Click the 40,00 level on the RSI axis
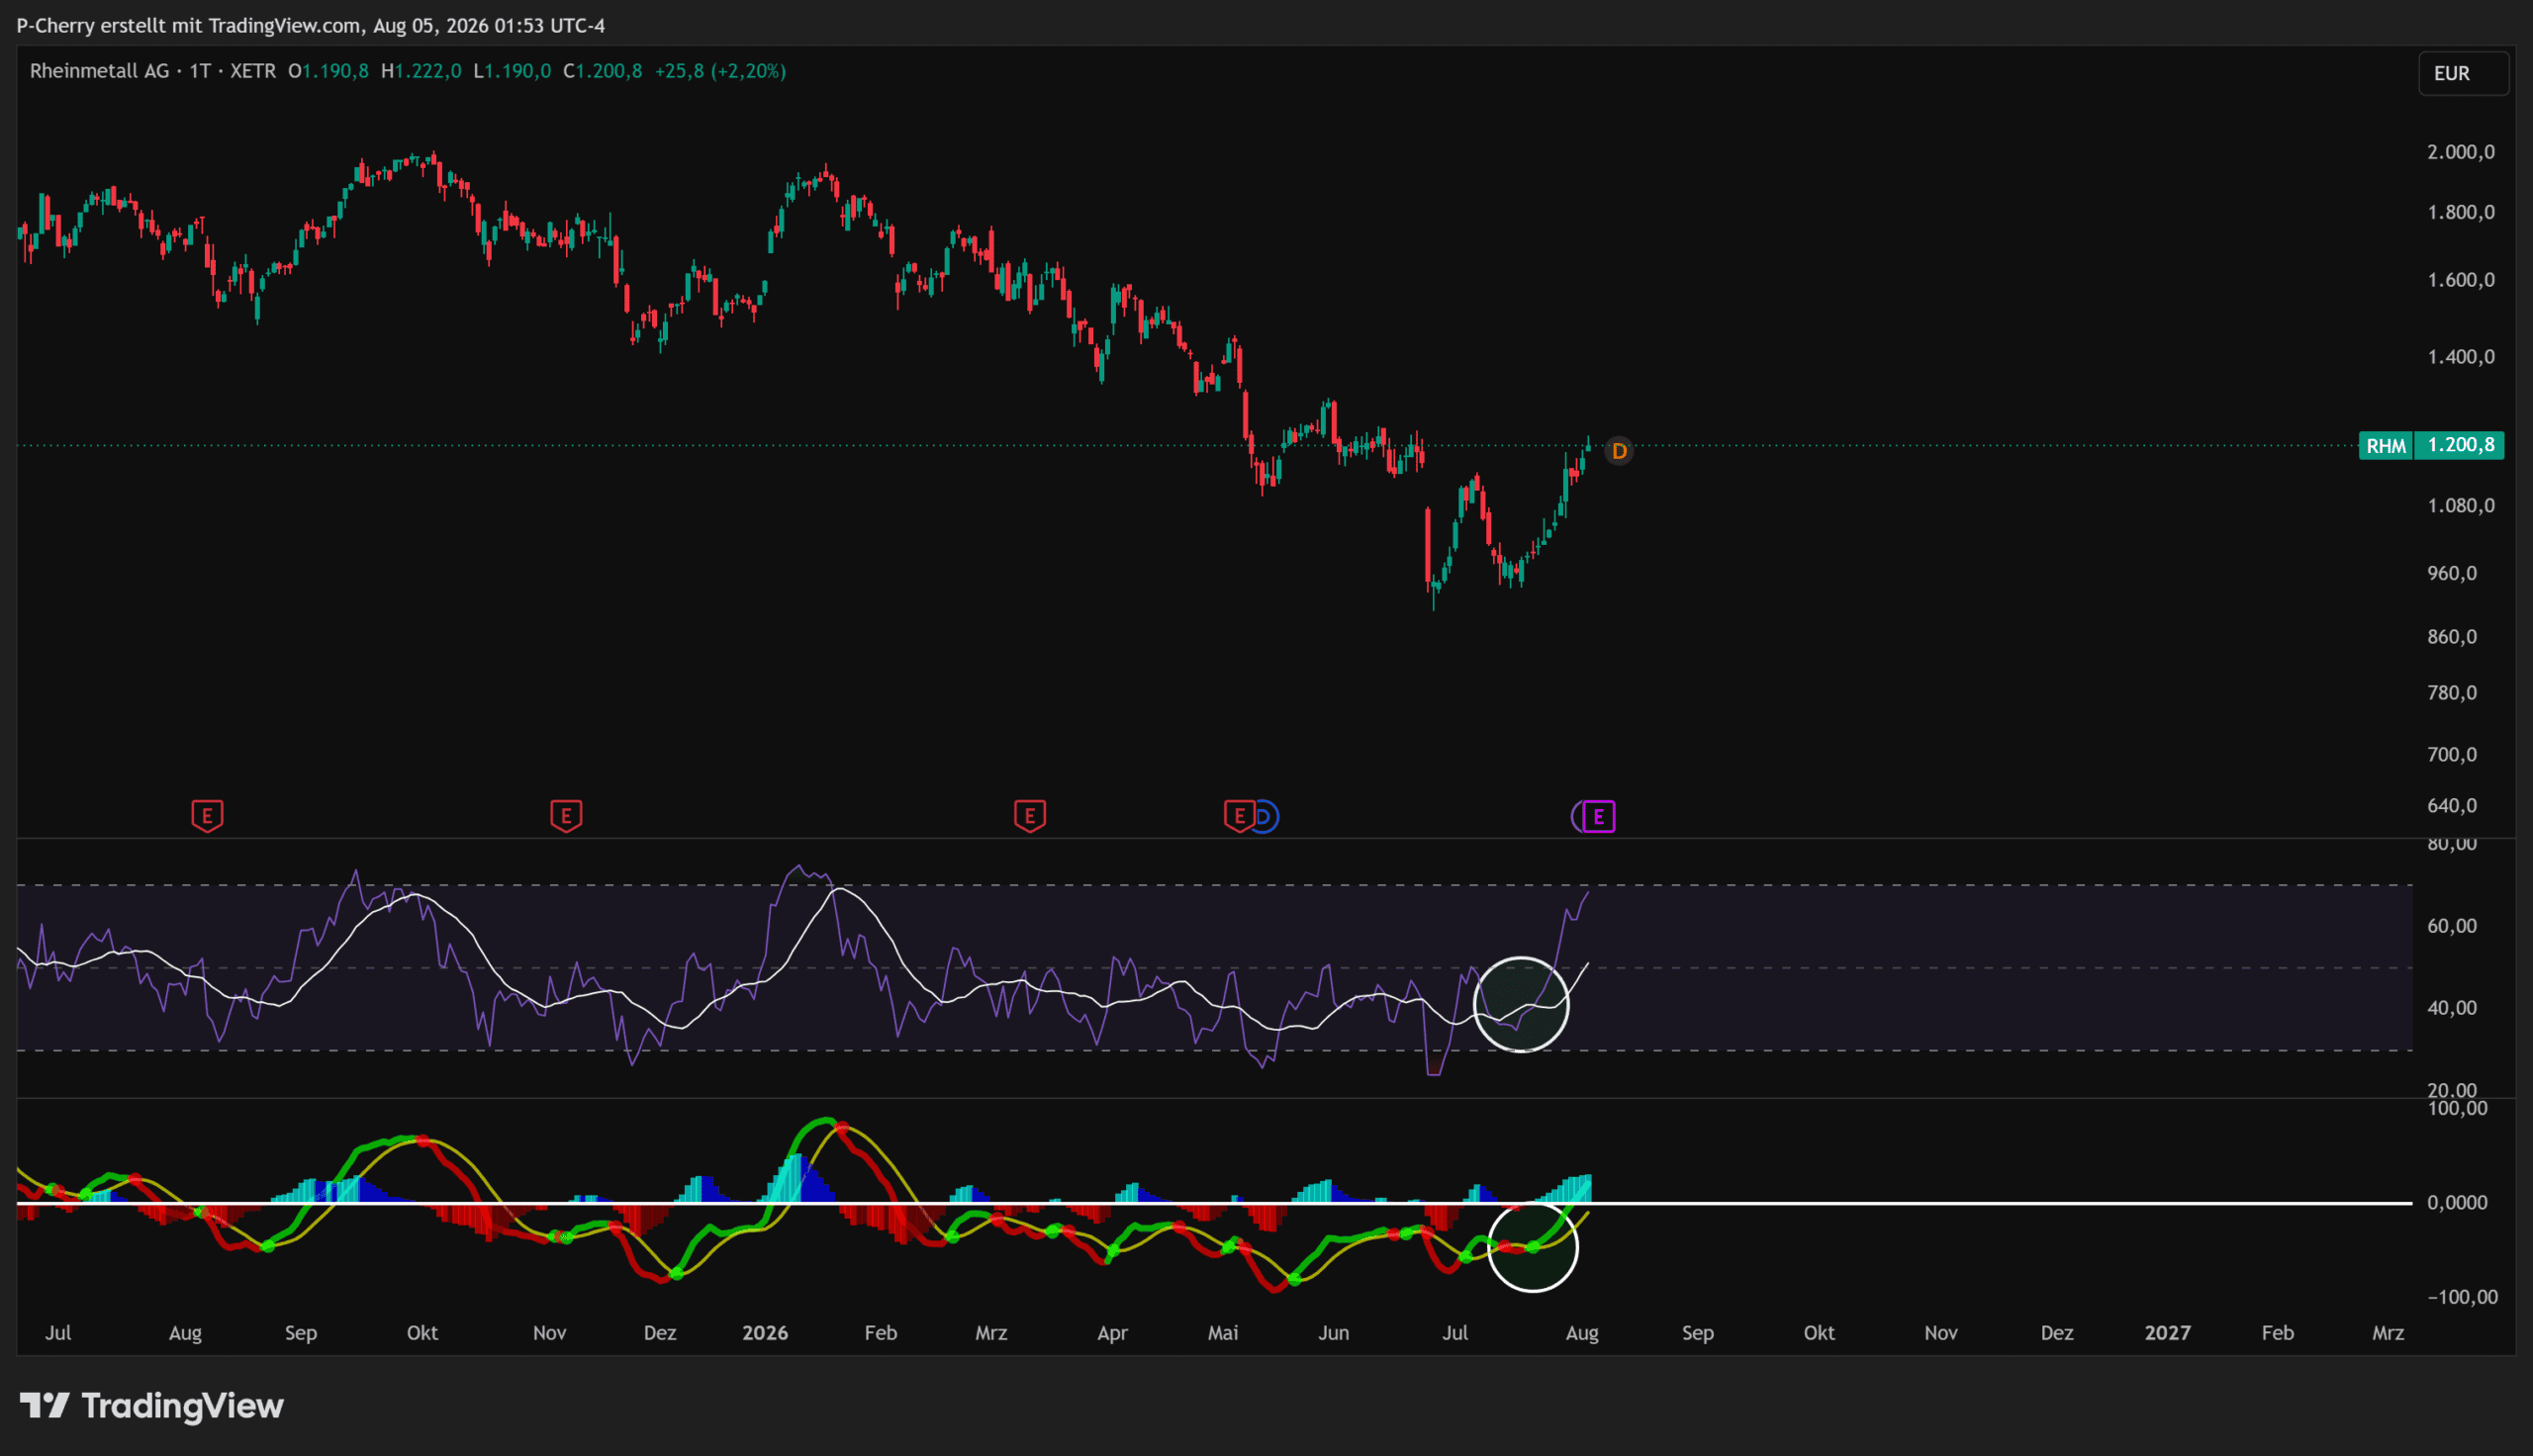This screenshot has height=1456, width=2533. (x=2452, y=1008)
